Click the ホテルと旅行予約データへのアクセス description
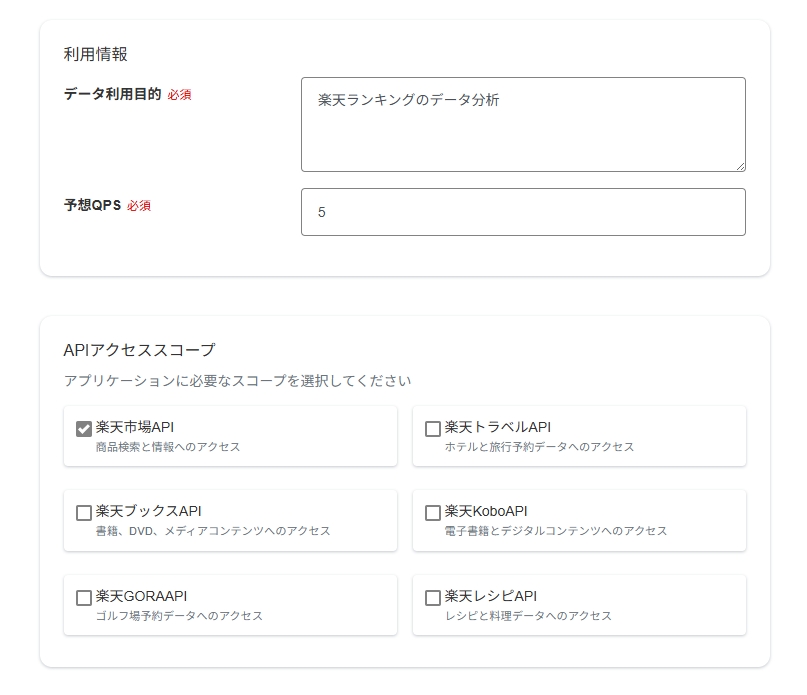807x695 pixels. tap(539, 447)
